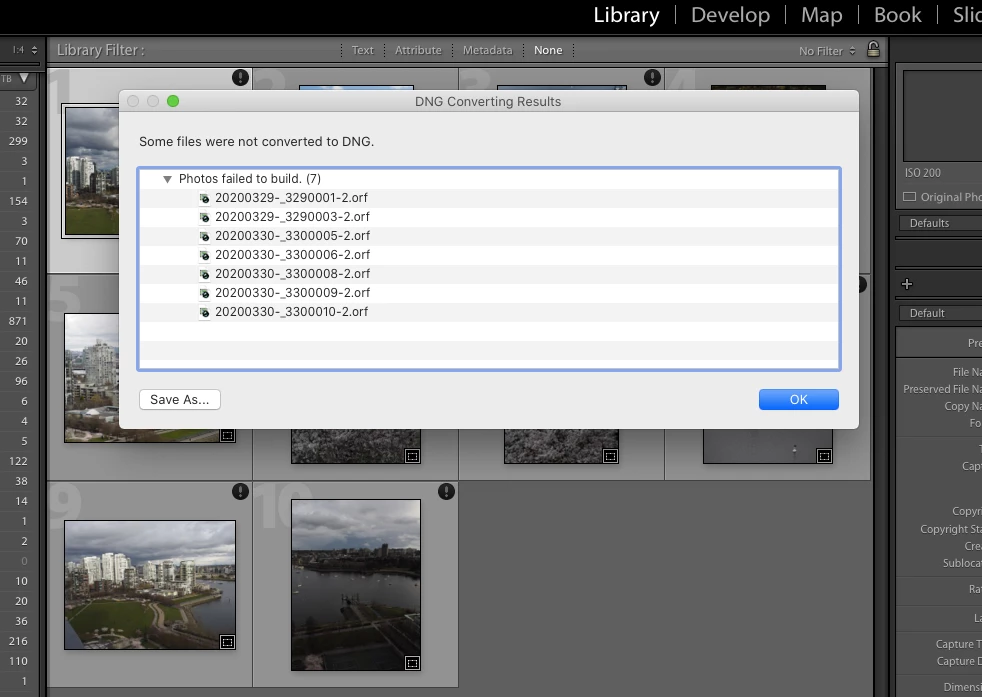The height and width of the screenshot is (697, 982).
Task: Select photo 1 thumbnail behind the dialog
Action: (91, 171)
